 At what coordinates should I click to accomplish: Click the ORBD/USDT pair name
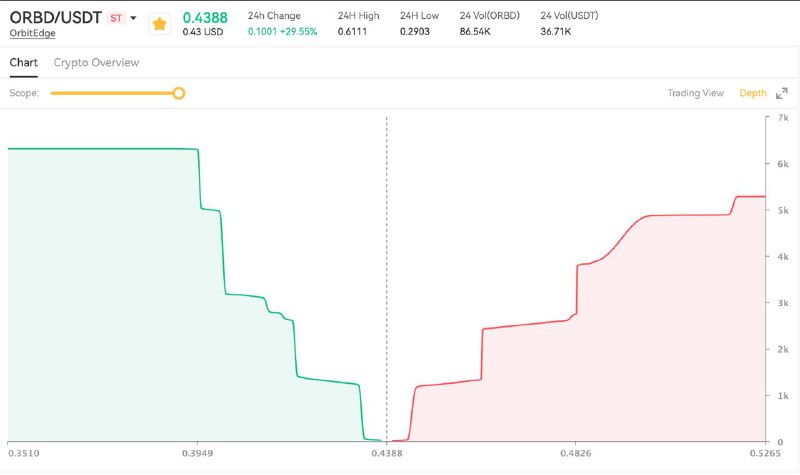[x=55, y=17]
